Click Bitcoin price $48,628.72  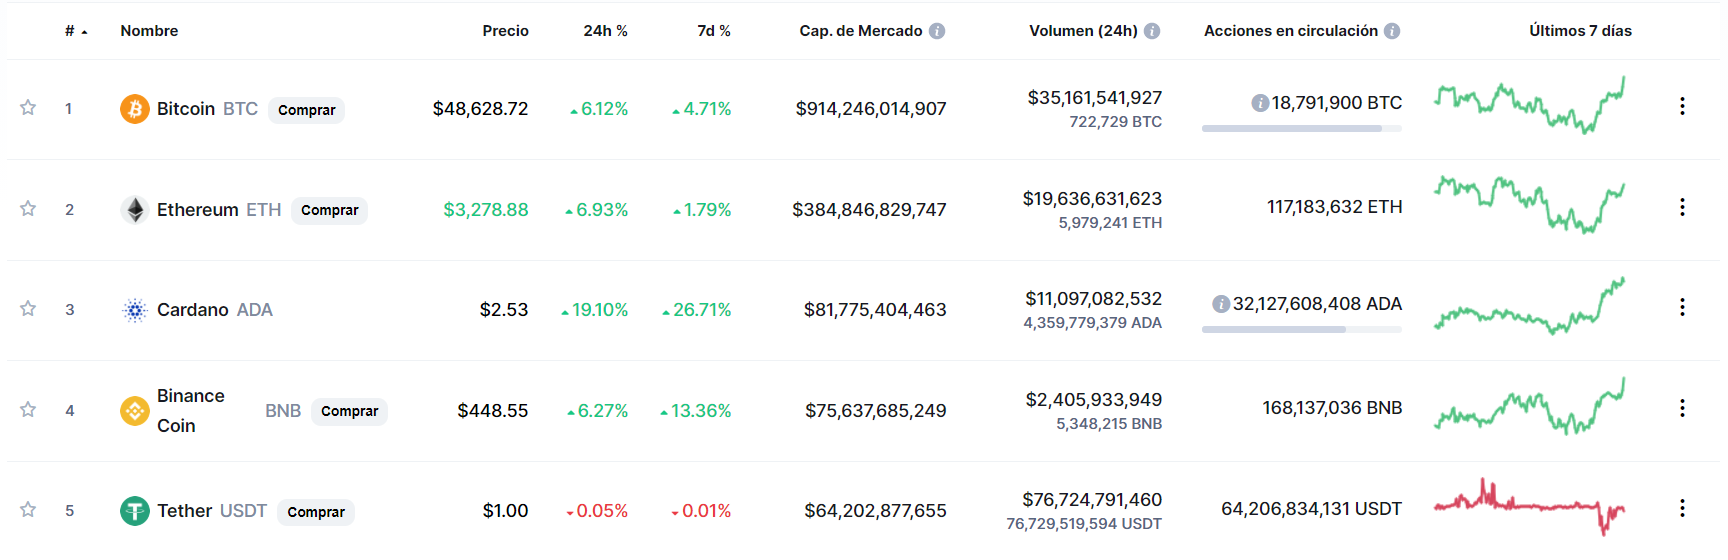coord(480,109)
